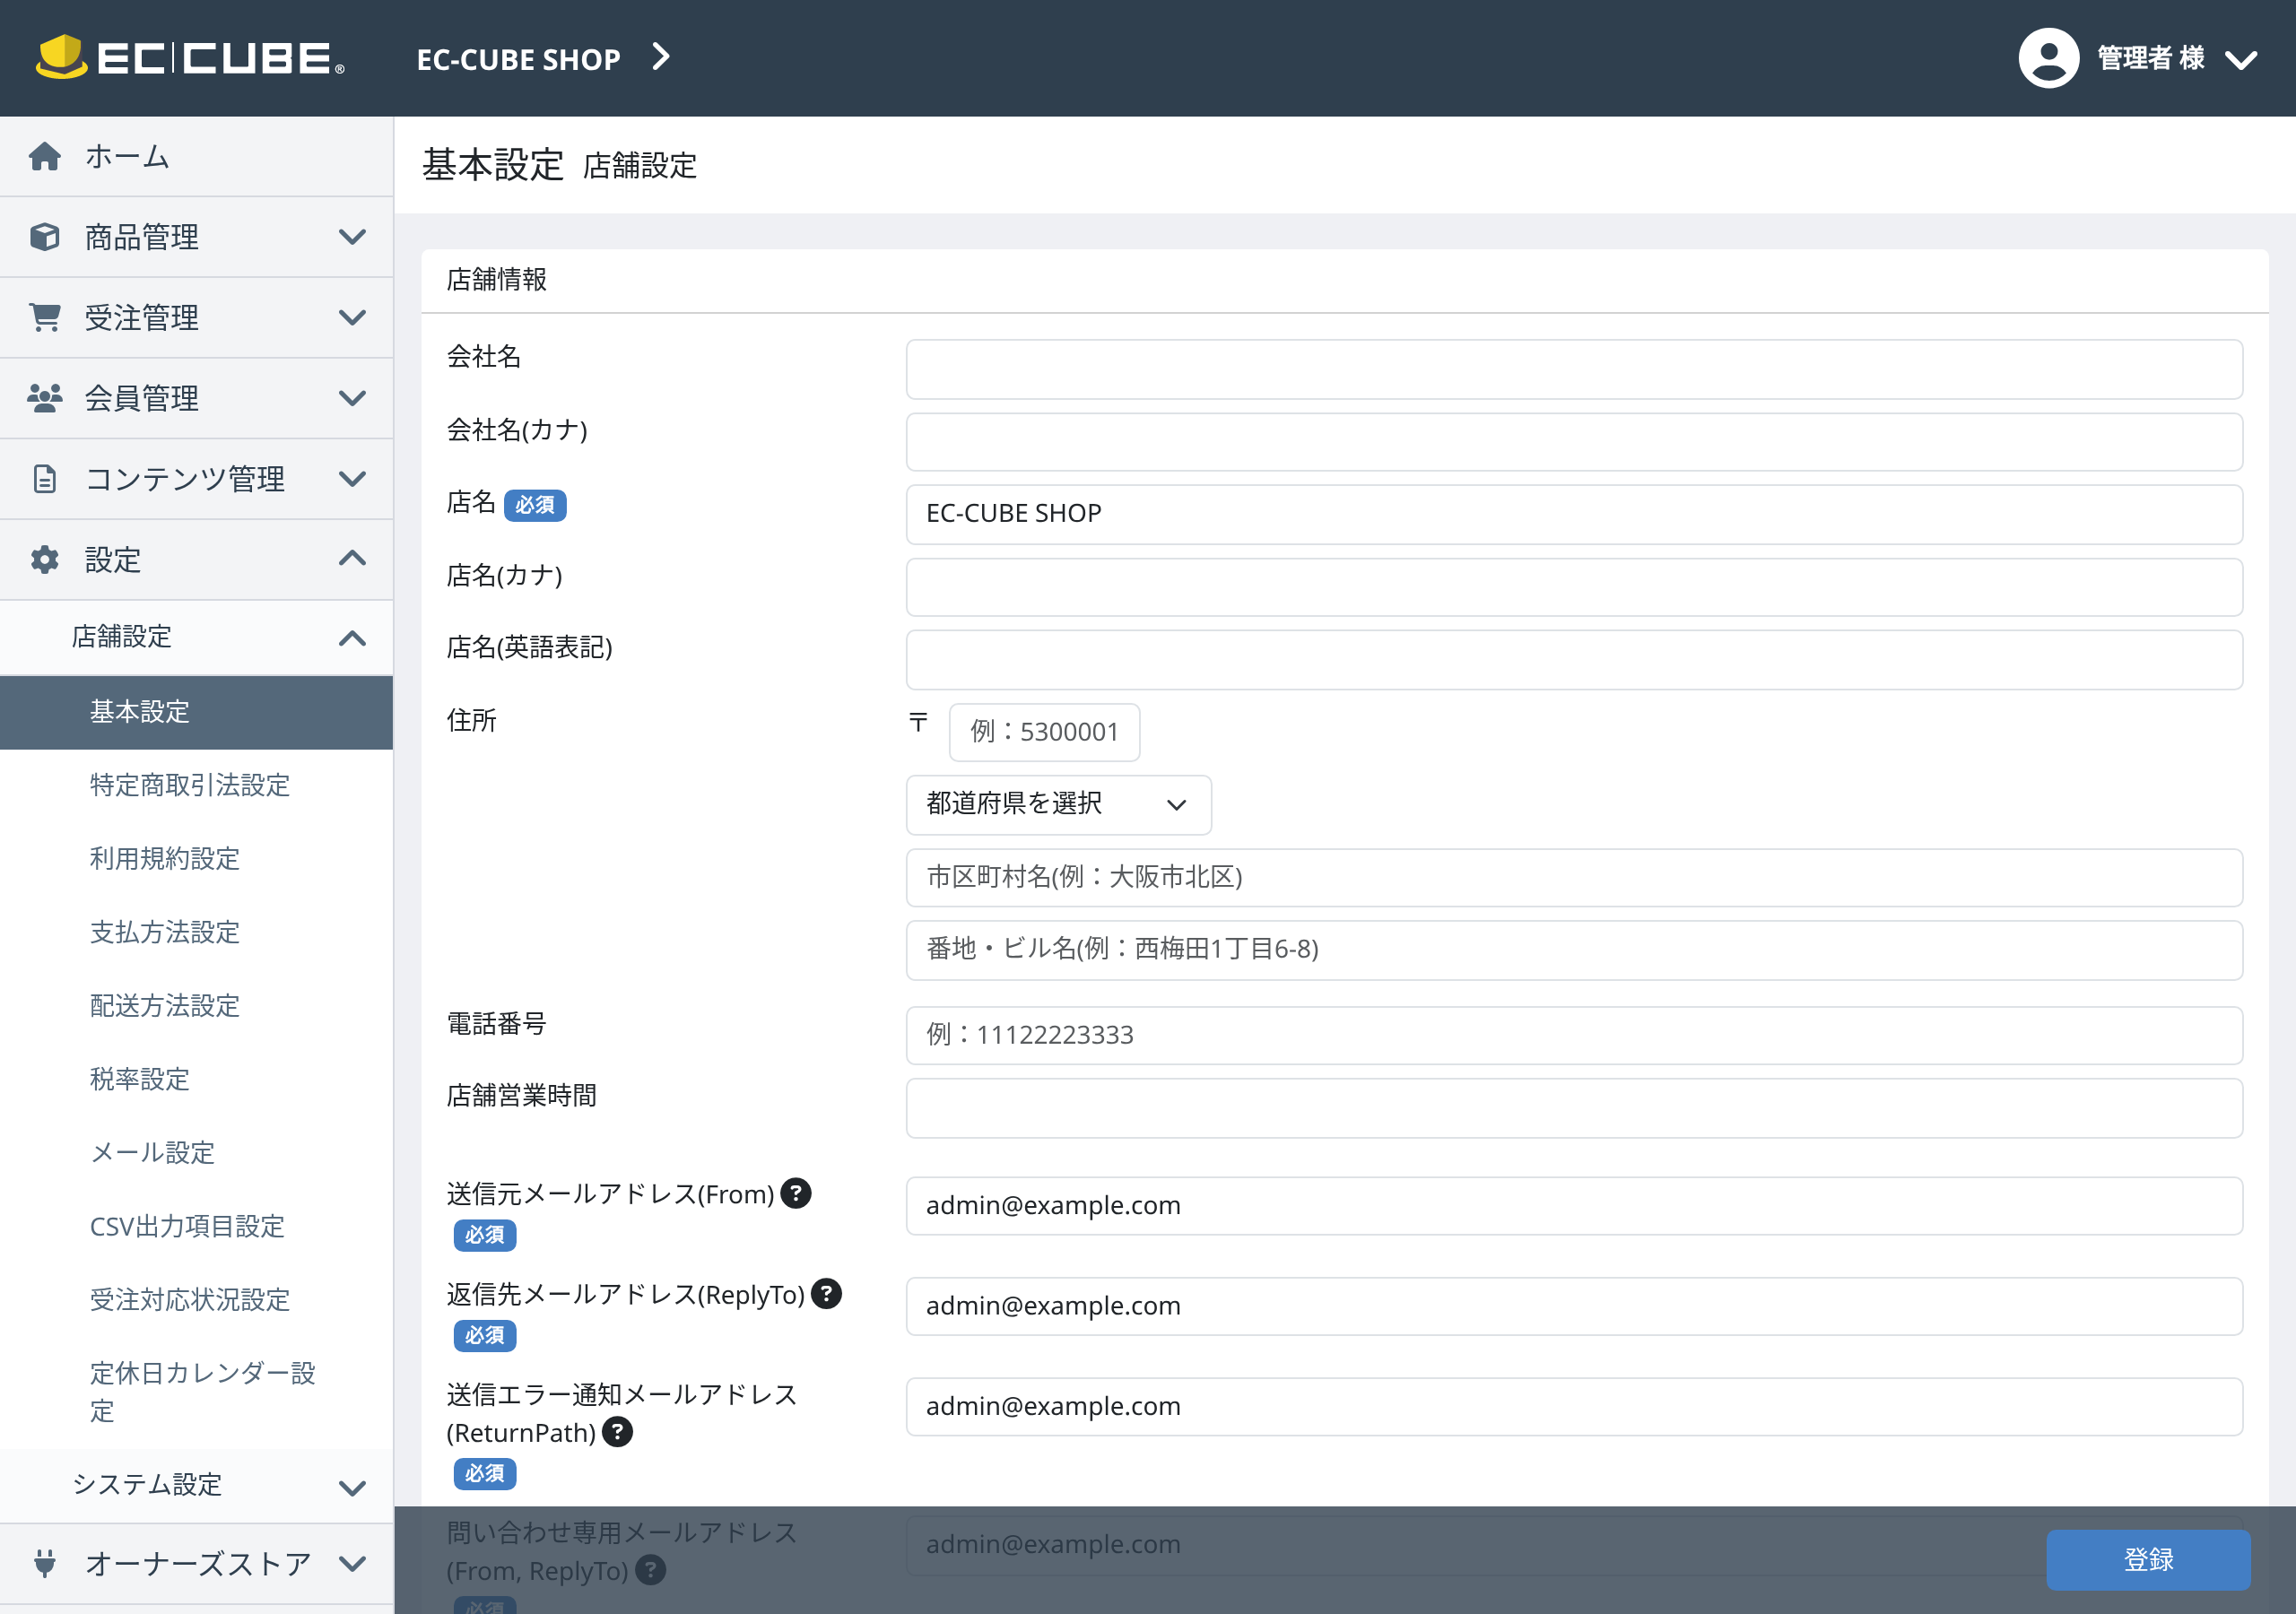Expand the コンテンツ管理 menu chevron
Image resolution: width=2296 pixels, height=1614 pixels.
click(x=352, y=479)
